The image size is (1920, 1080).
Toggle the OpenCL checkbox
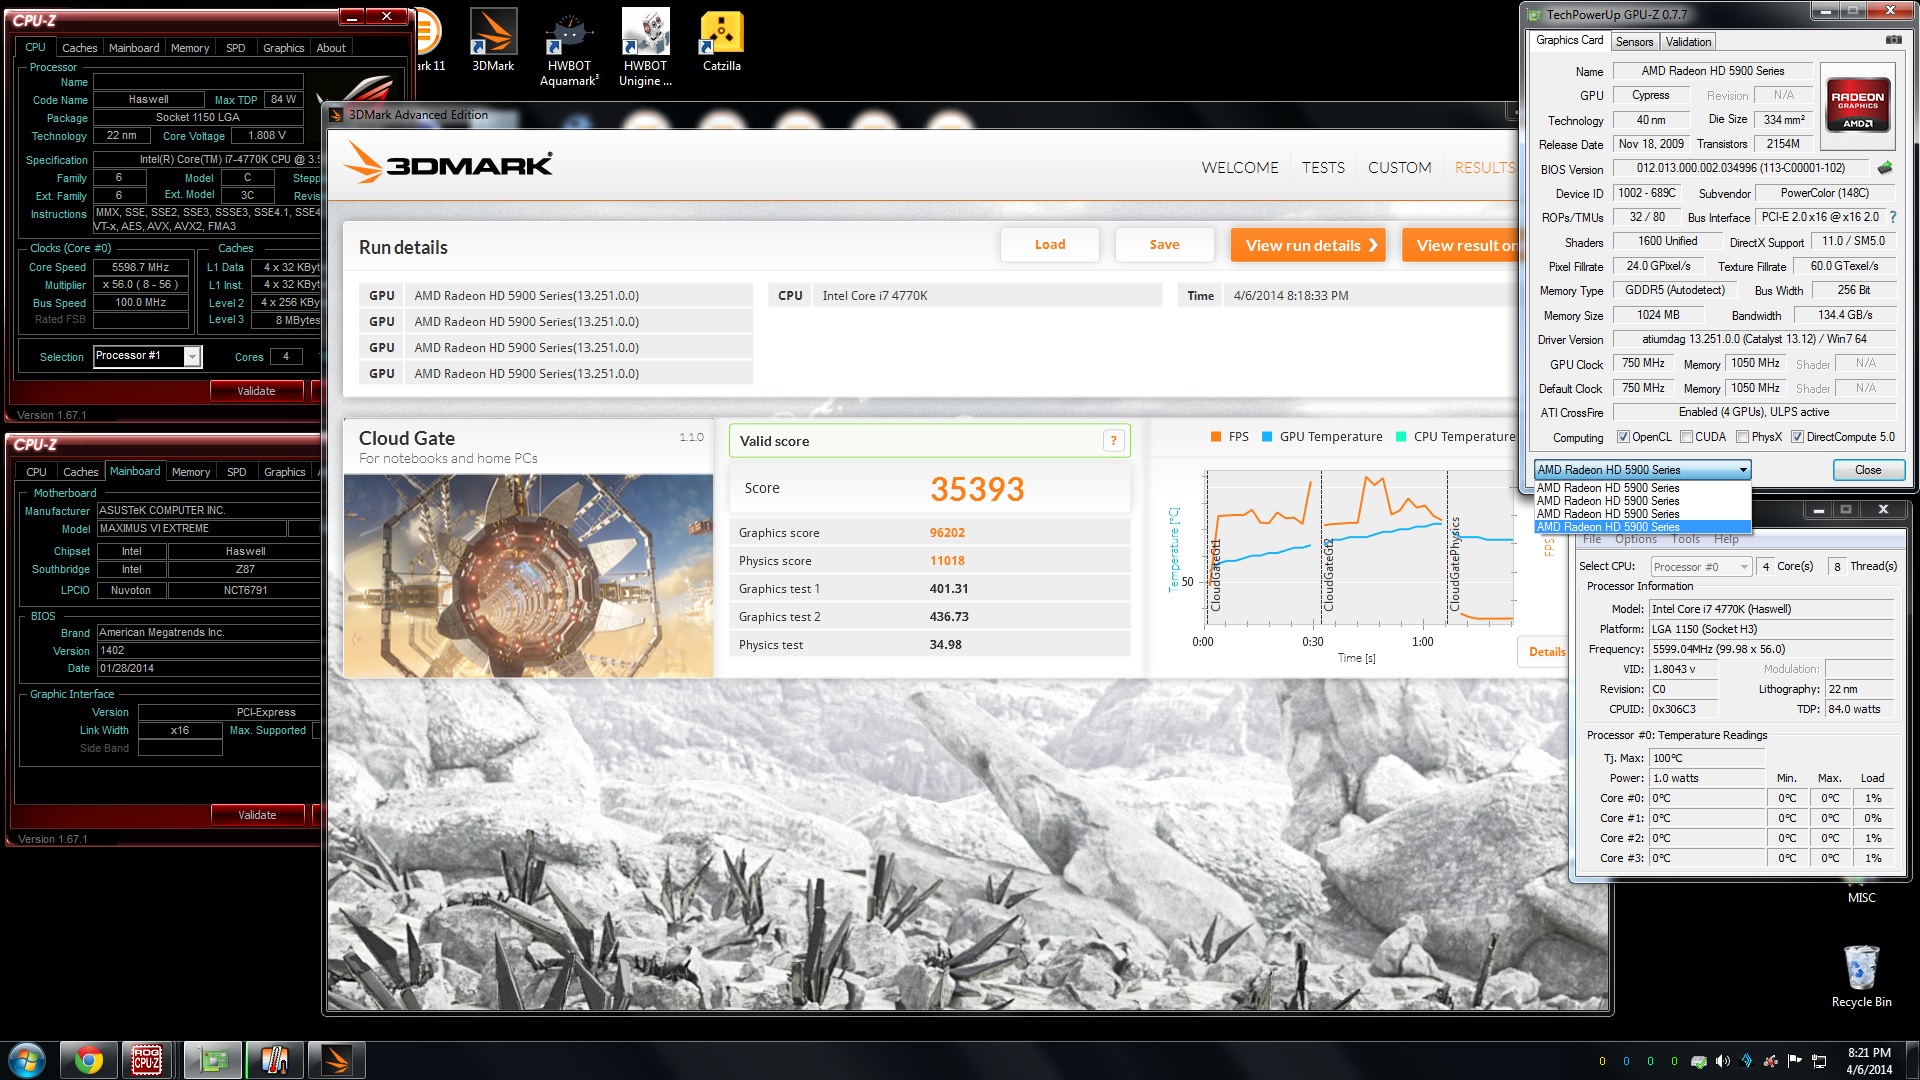[x=1623, y=437]
